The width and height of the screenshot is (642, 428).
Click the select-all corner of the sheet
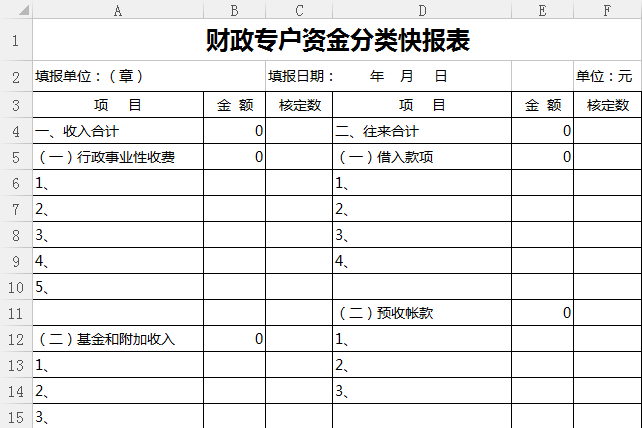click(x=16, y=11)
